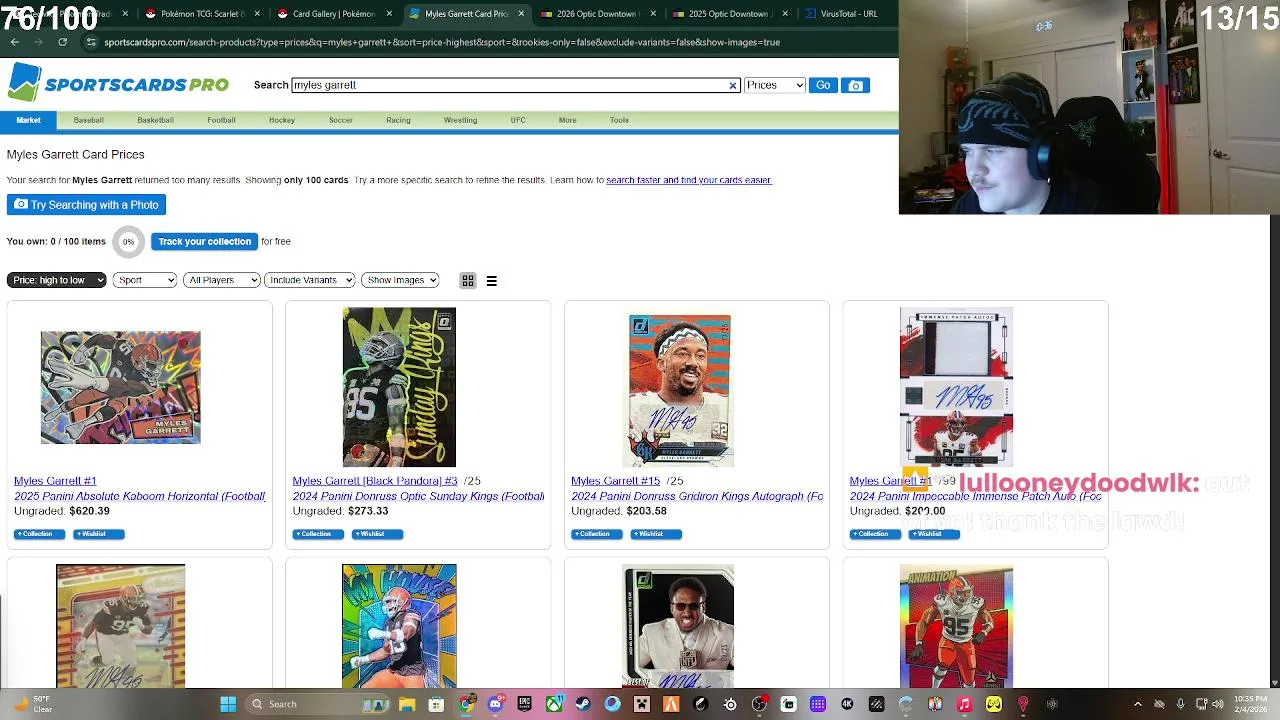Switch to list view icon
The width and height of the screenshot is (1280, 720).
click(x=492, y=281)
